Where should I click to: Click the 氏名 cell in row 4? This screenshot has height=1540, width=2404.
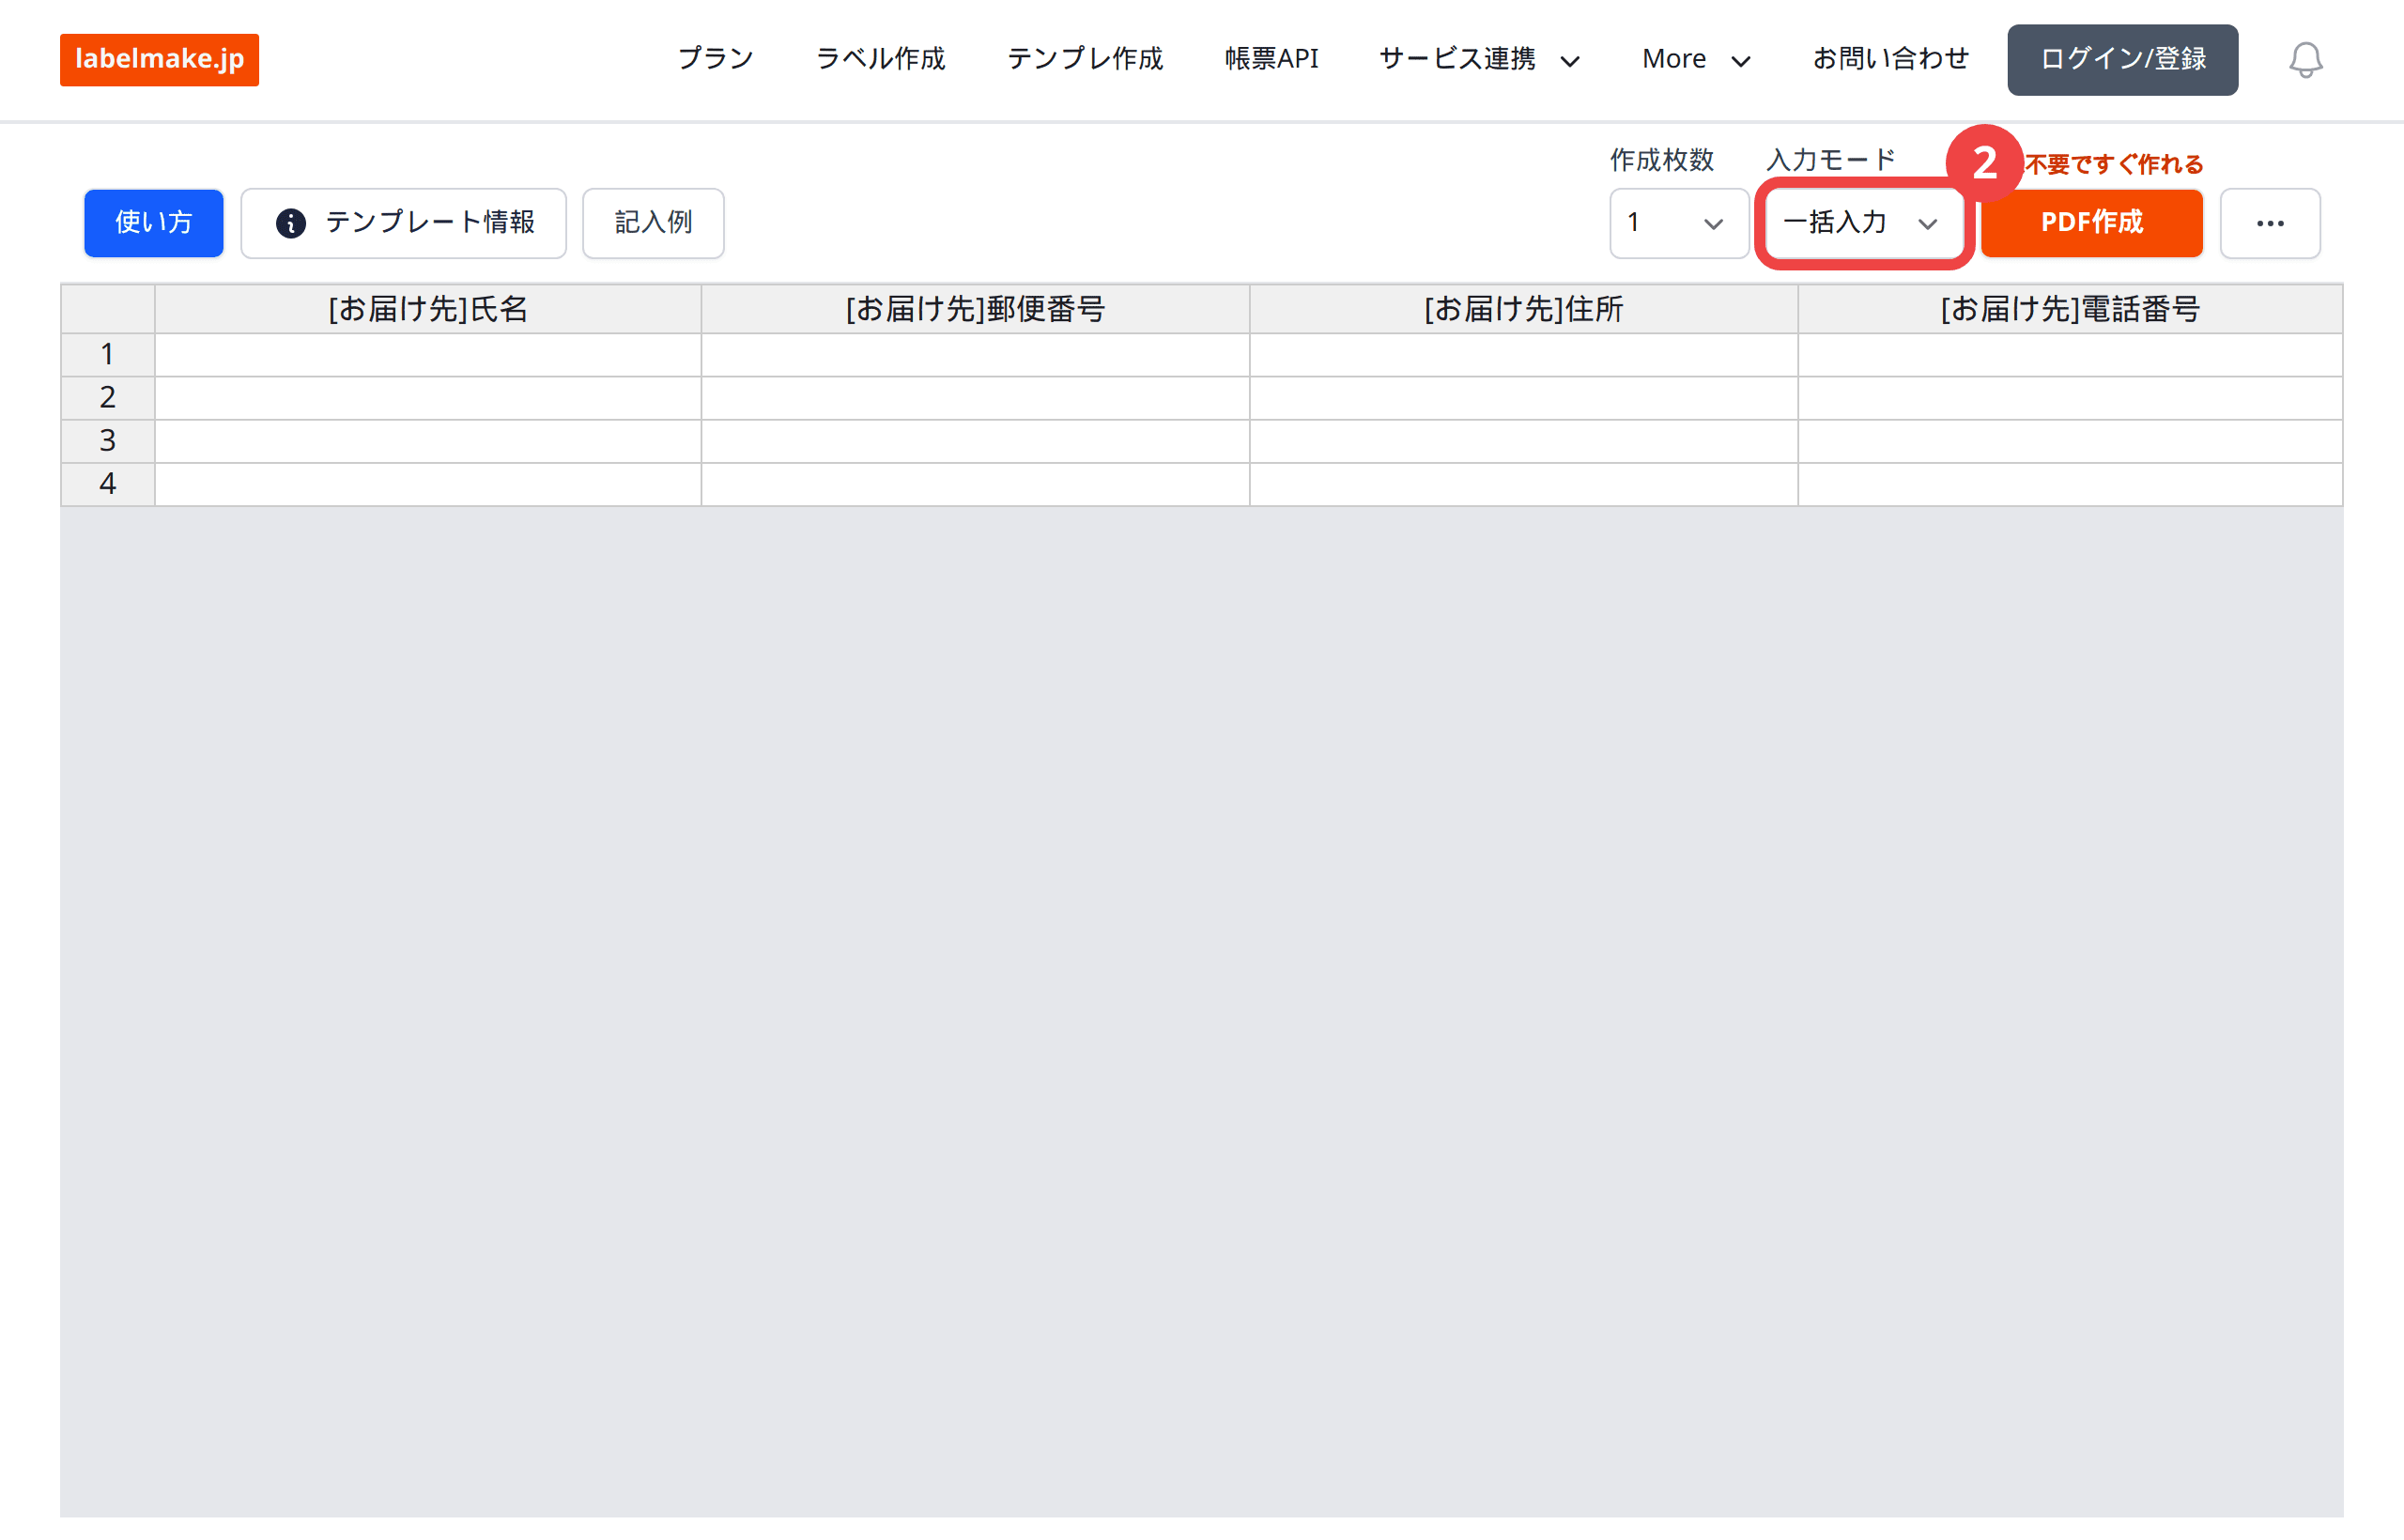pos(428,484)
